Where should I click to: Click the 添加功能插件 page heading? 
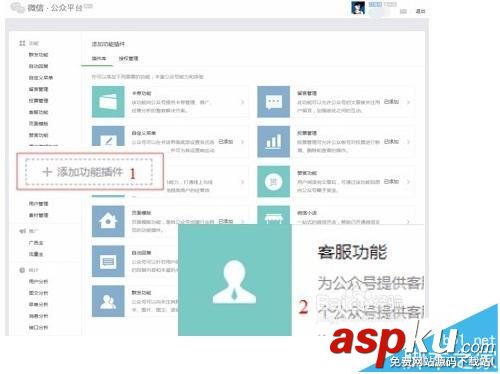click(x=108, y=44)
